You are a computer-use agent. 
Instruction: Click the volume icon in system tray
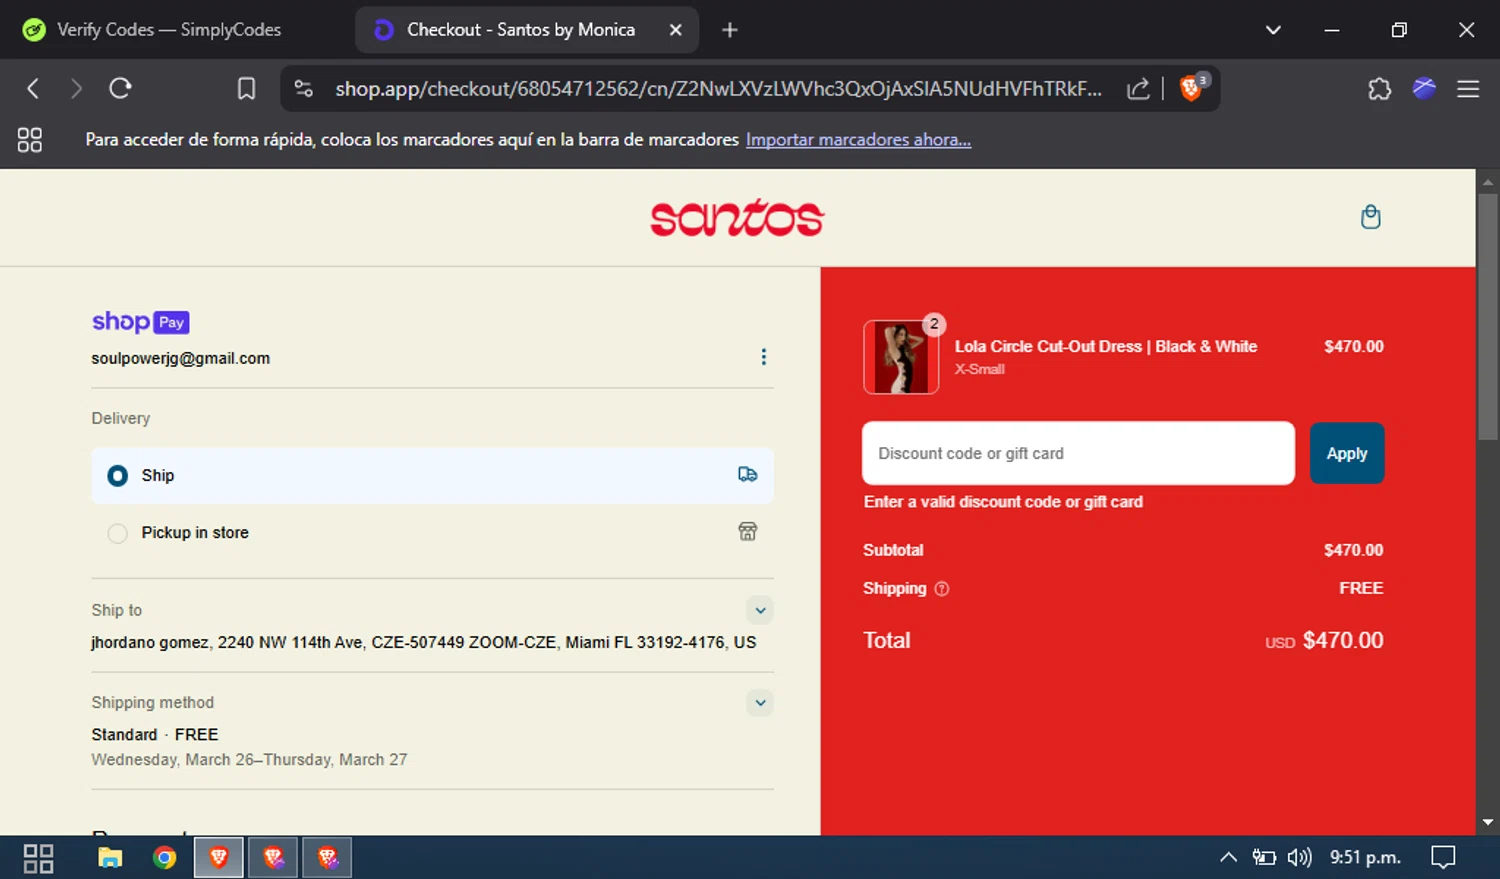point(1299,857)
